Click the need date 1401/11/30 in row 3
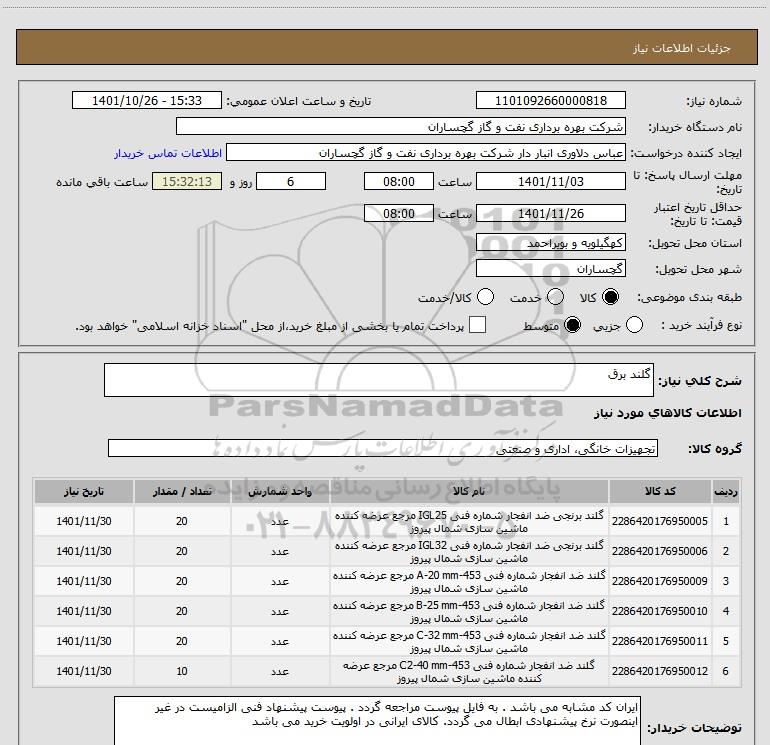This screenshot has width=770, height=745. (x=84, y=581)
